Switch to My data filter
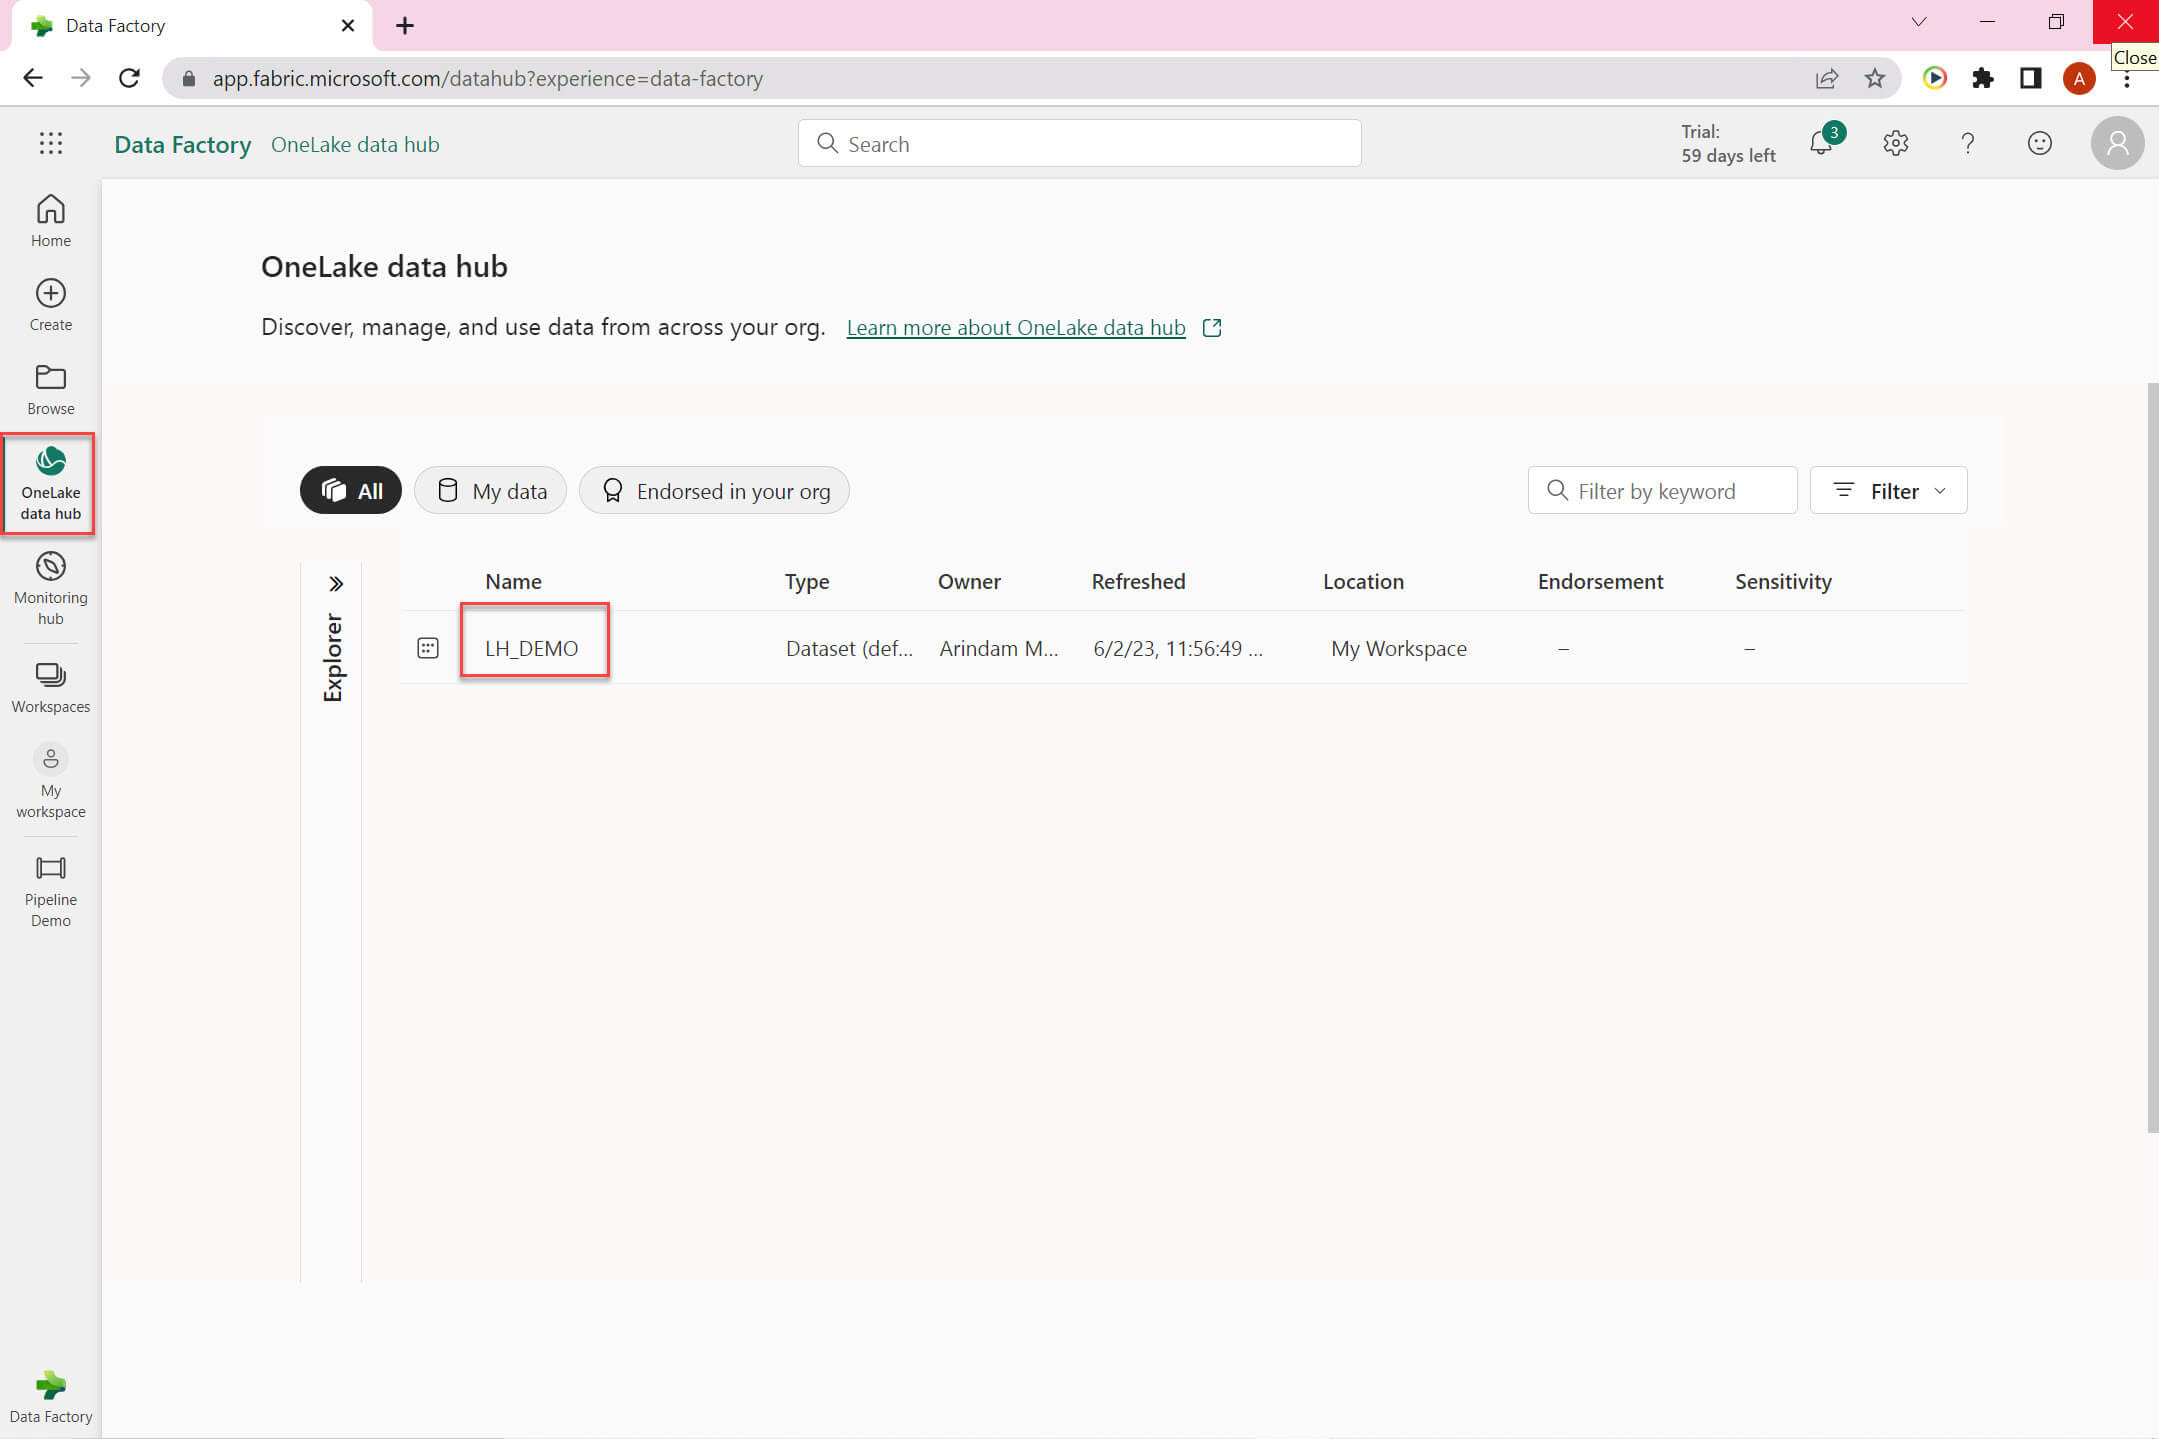This screenshot has width=2159, height=1439. tap(491, 491)
